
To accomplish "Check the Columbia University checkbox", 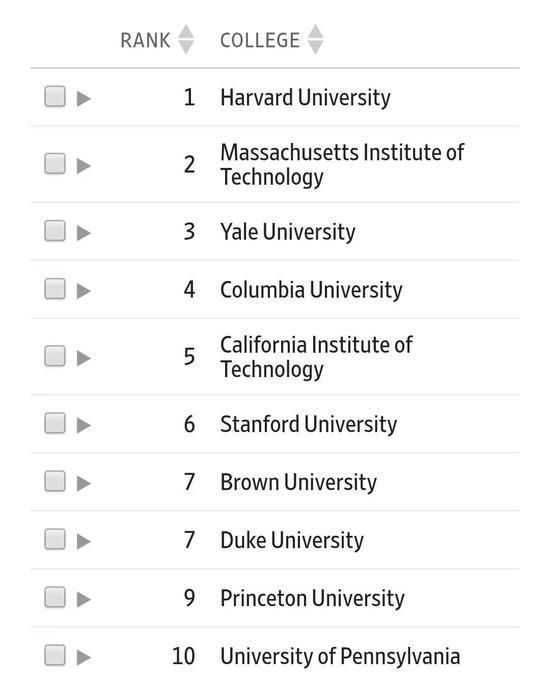I will tap(55, 289).
